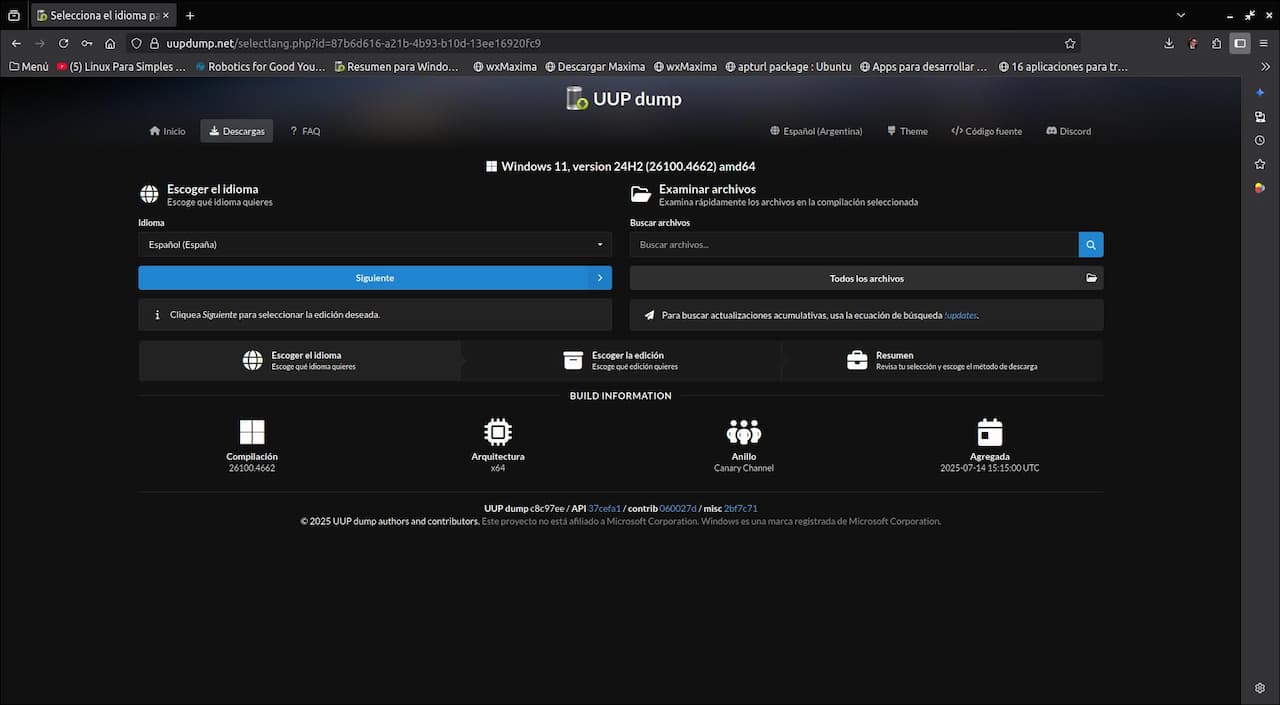Bookmark this page with the star icon
Viewport: 1280px width, 705px height.
click(1070, 43)
